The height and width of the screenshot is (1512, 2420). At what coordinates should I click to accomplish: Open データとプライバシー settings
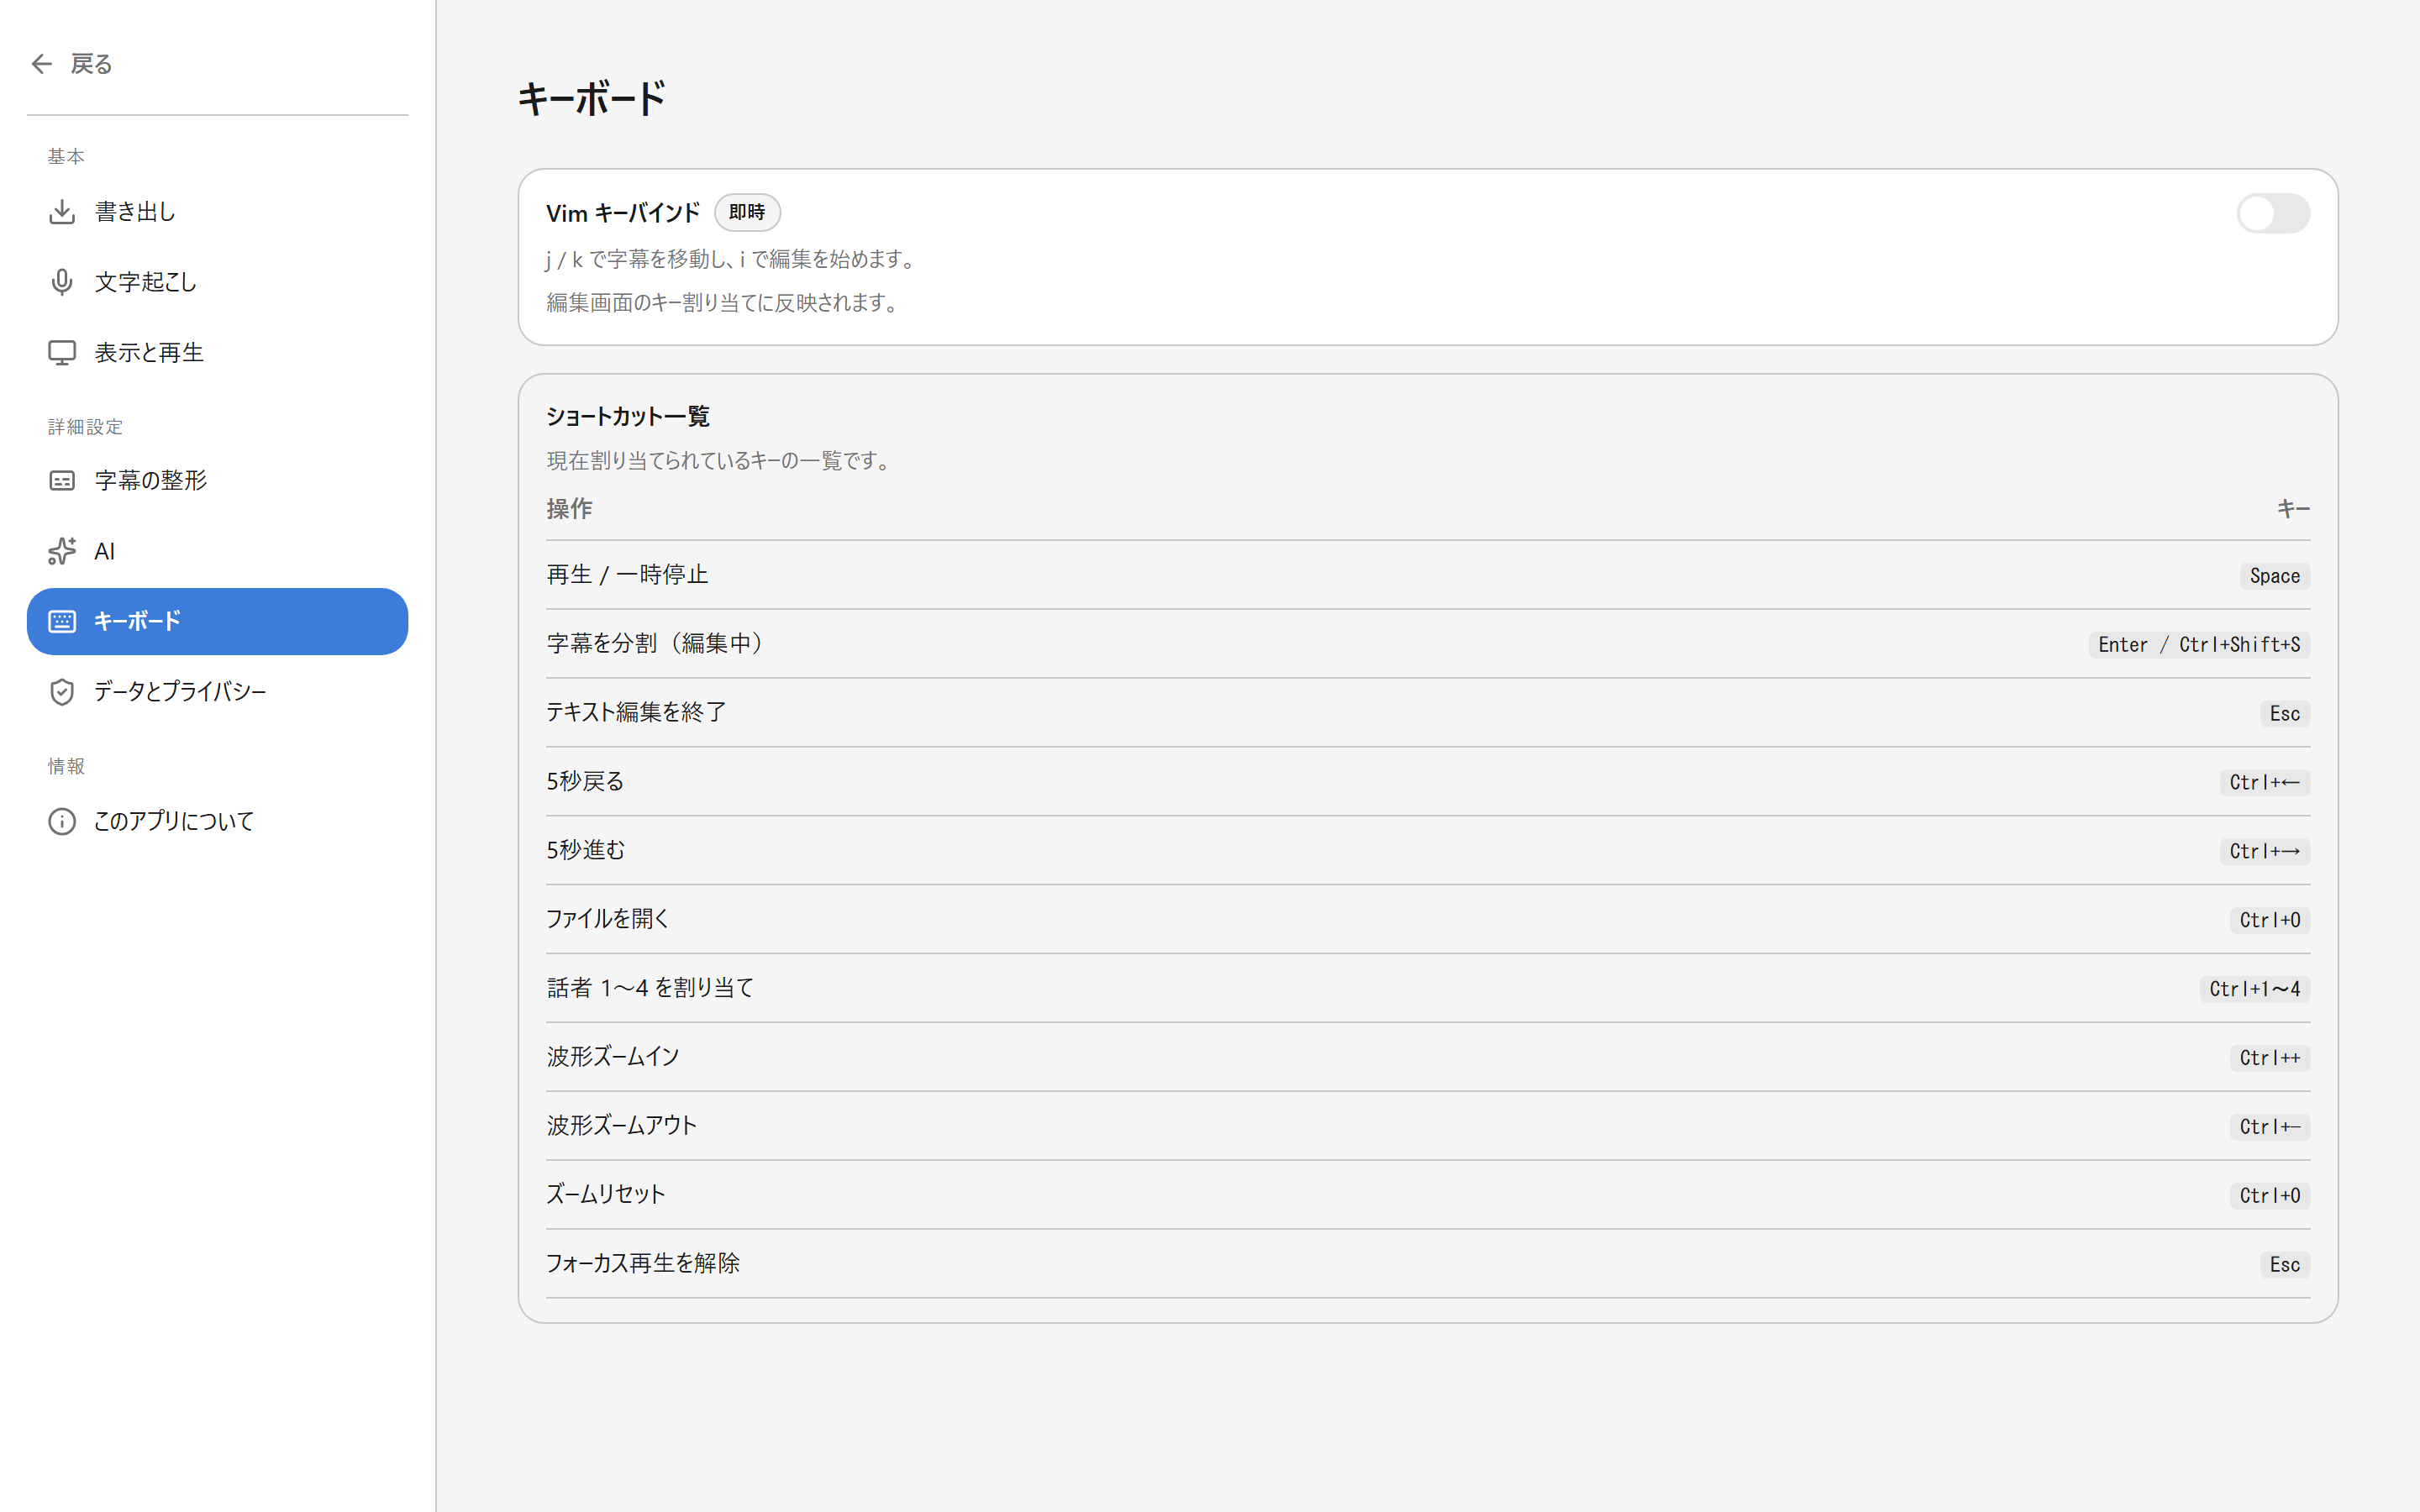coord(217,692)
